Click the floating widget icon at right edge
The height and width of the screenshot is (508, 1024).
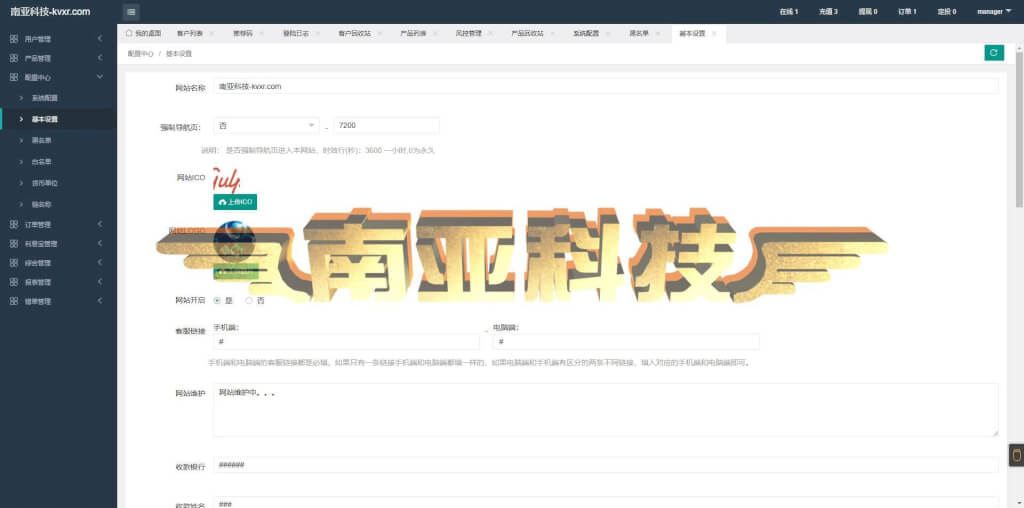tap(1016, 455)
